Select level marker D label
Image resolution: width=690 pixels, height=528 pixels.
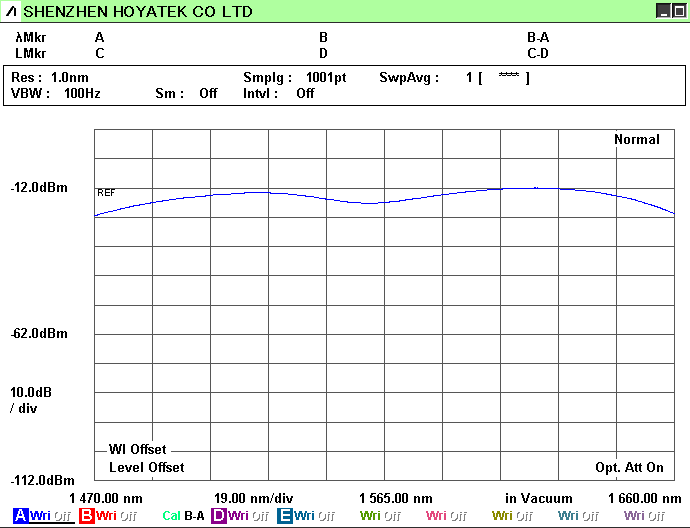point(323,53)
